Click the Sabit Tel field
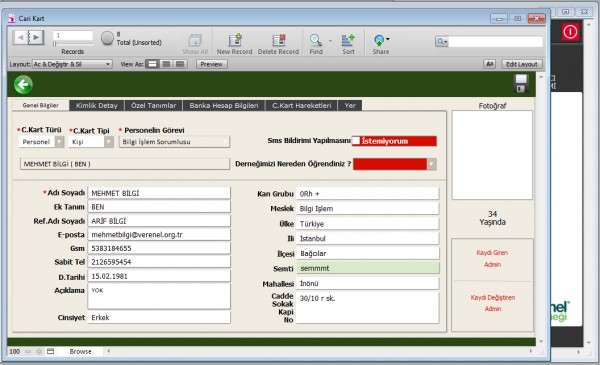This screenshot has width=600, height=365. click(x=159, y=262)
